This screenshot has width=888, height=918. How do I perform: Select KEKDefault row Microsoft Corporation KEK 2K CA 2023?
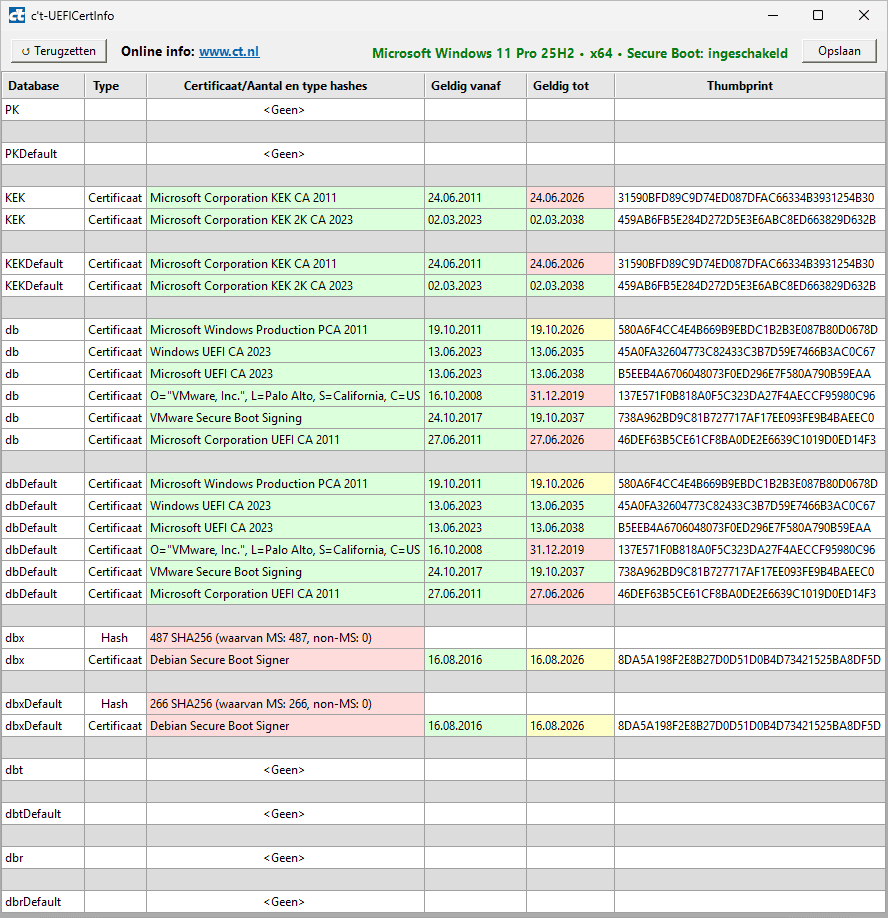click(x=443, y=286)
